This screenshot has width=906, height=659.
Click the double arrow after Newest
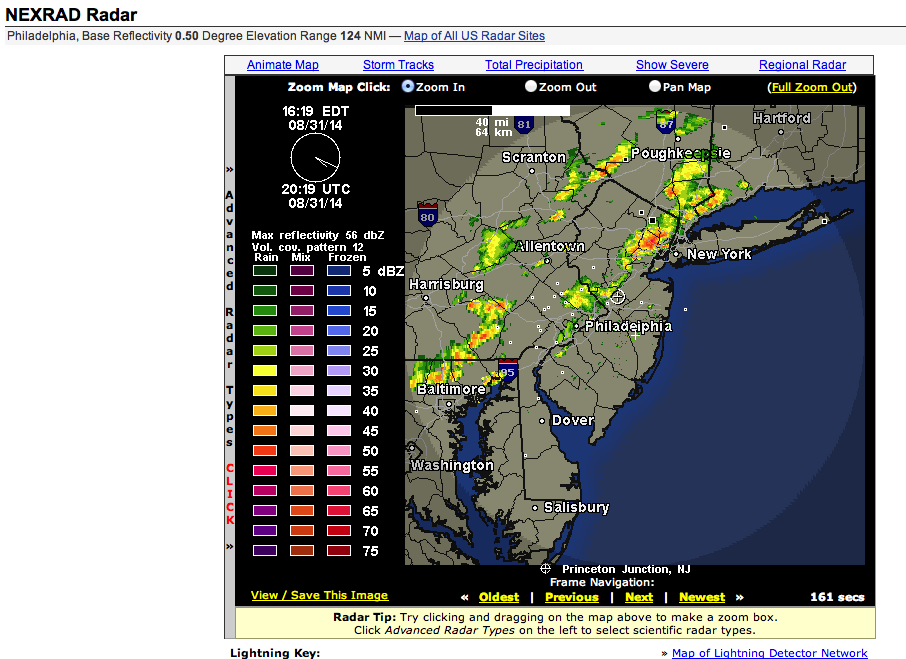click(740, 597)
